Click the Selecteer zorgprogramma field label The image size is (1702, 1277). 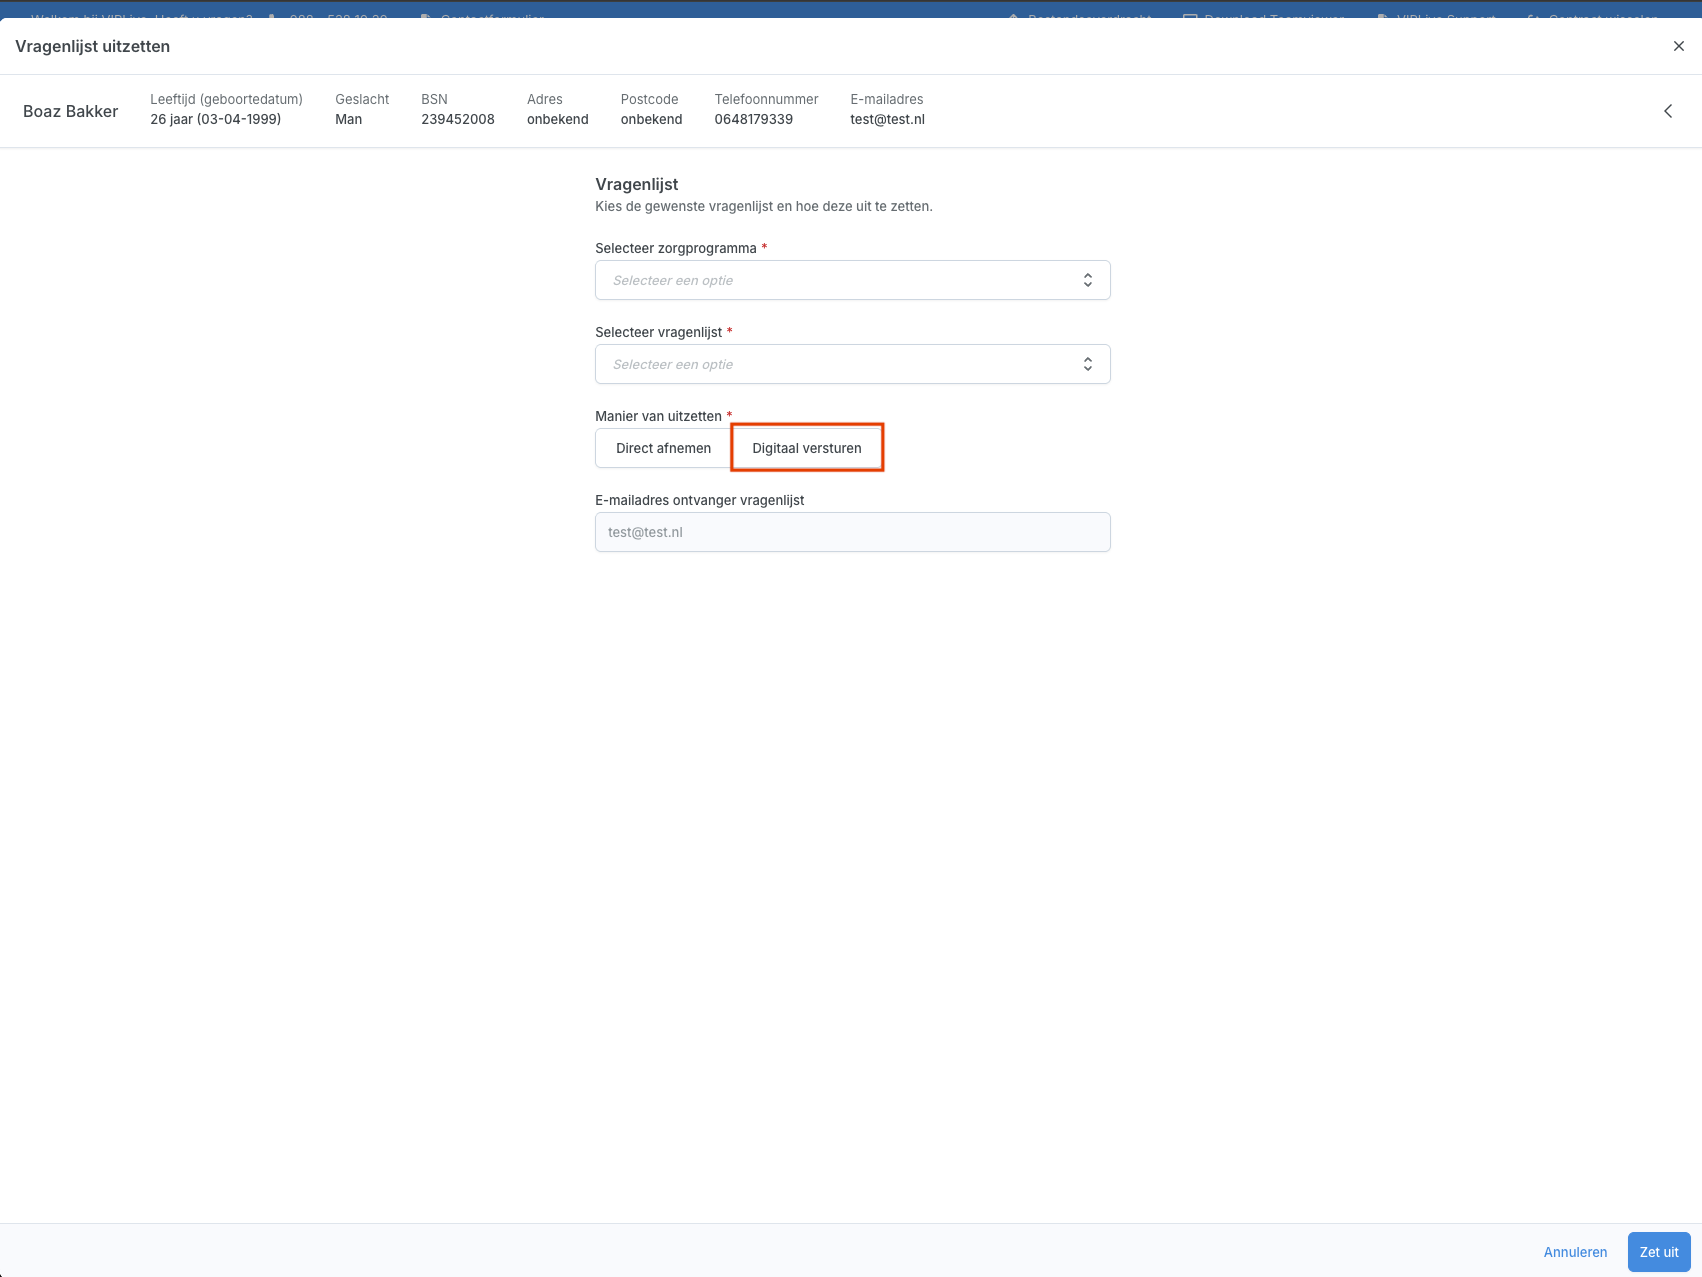coord(676,248)
